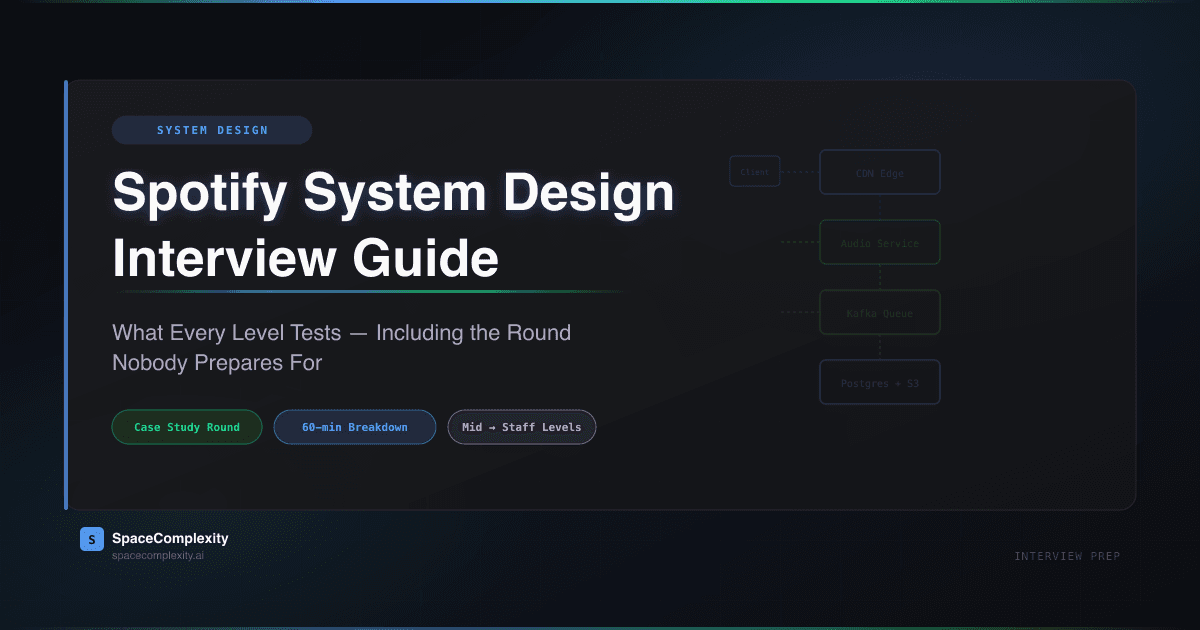Click the Postgres + S3 diagram box

pyautogui.click(x=880, y=382)
